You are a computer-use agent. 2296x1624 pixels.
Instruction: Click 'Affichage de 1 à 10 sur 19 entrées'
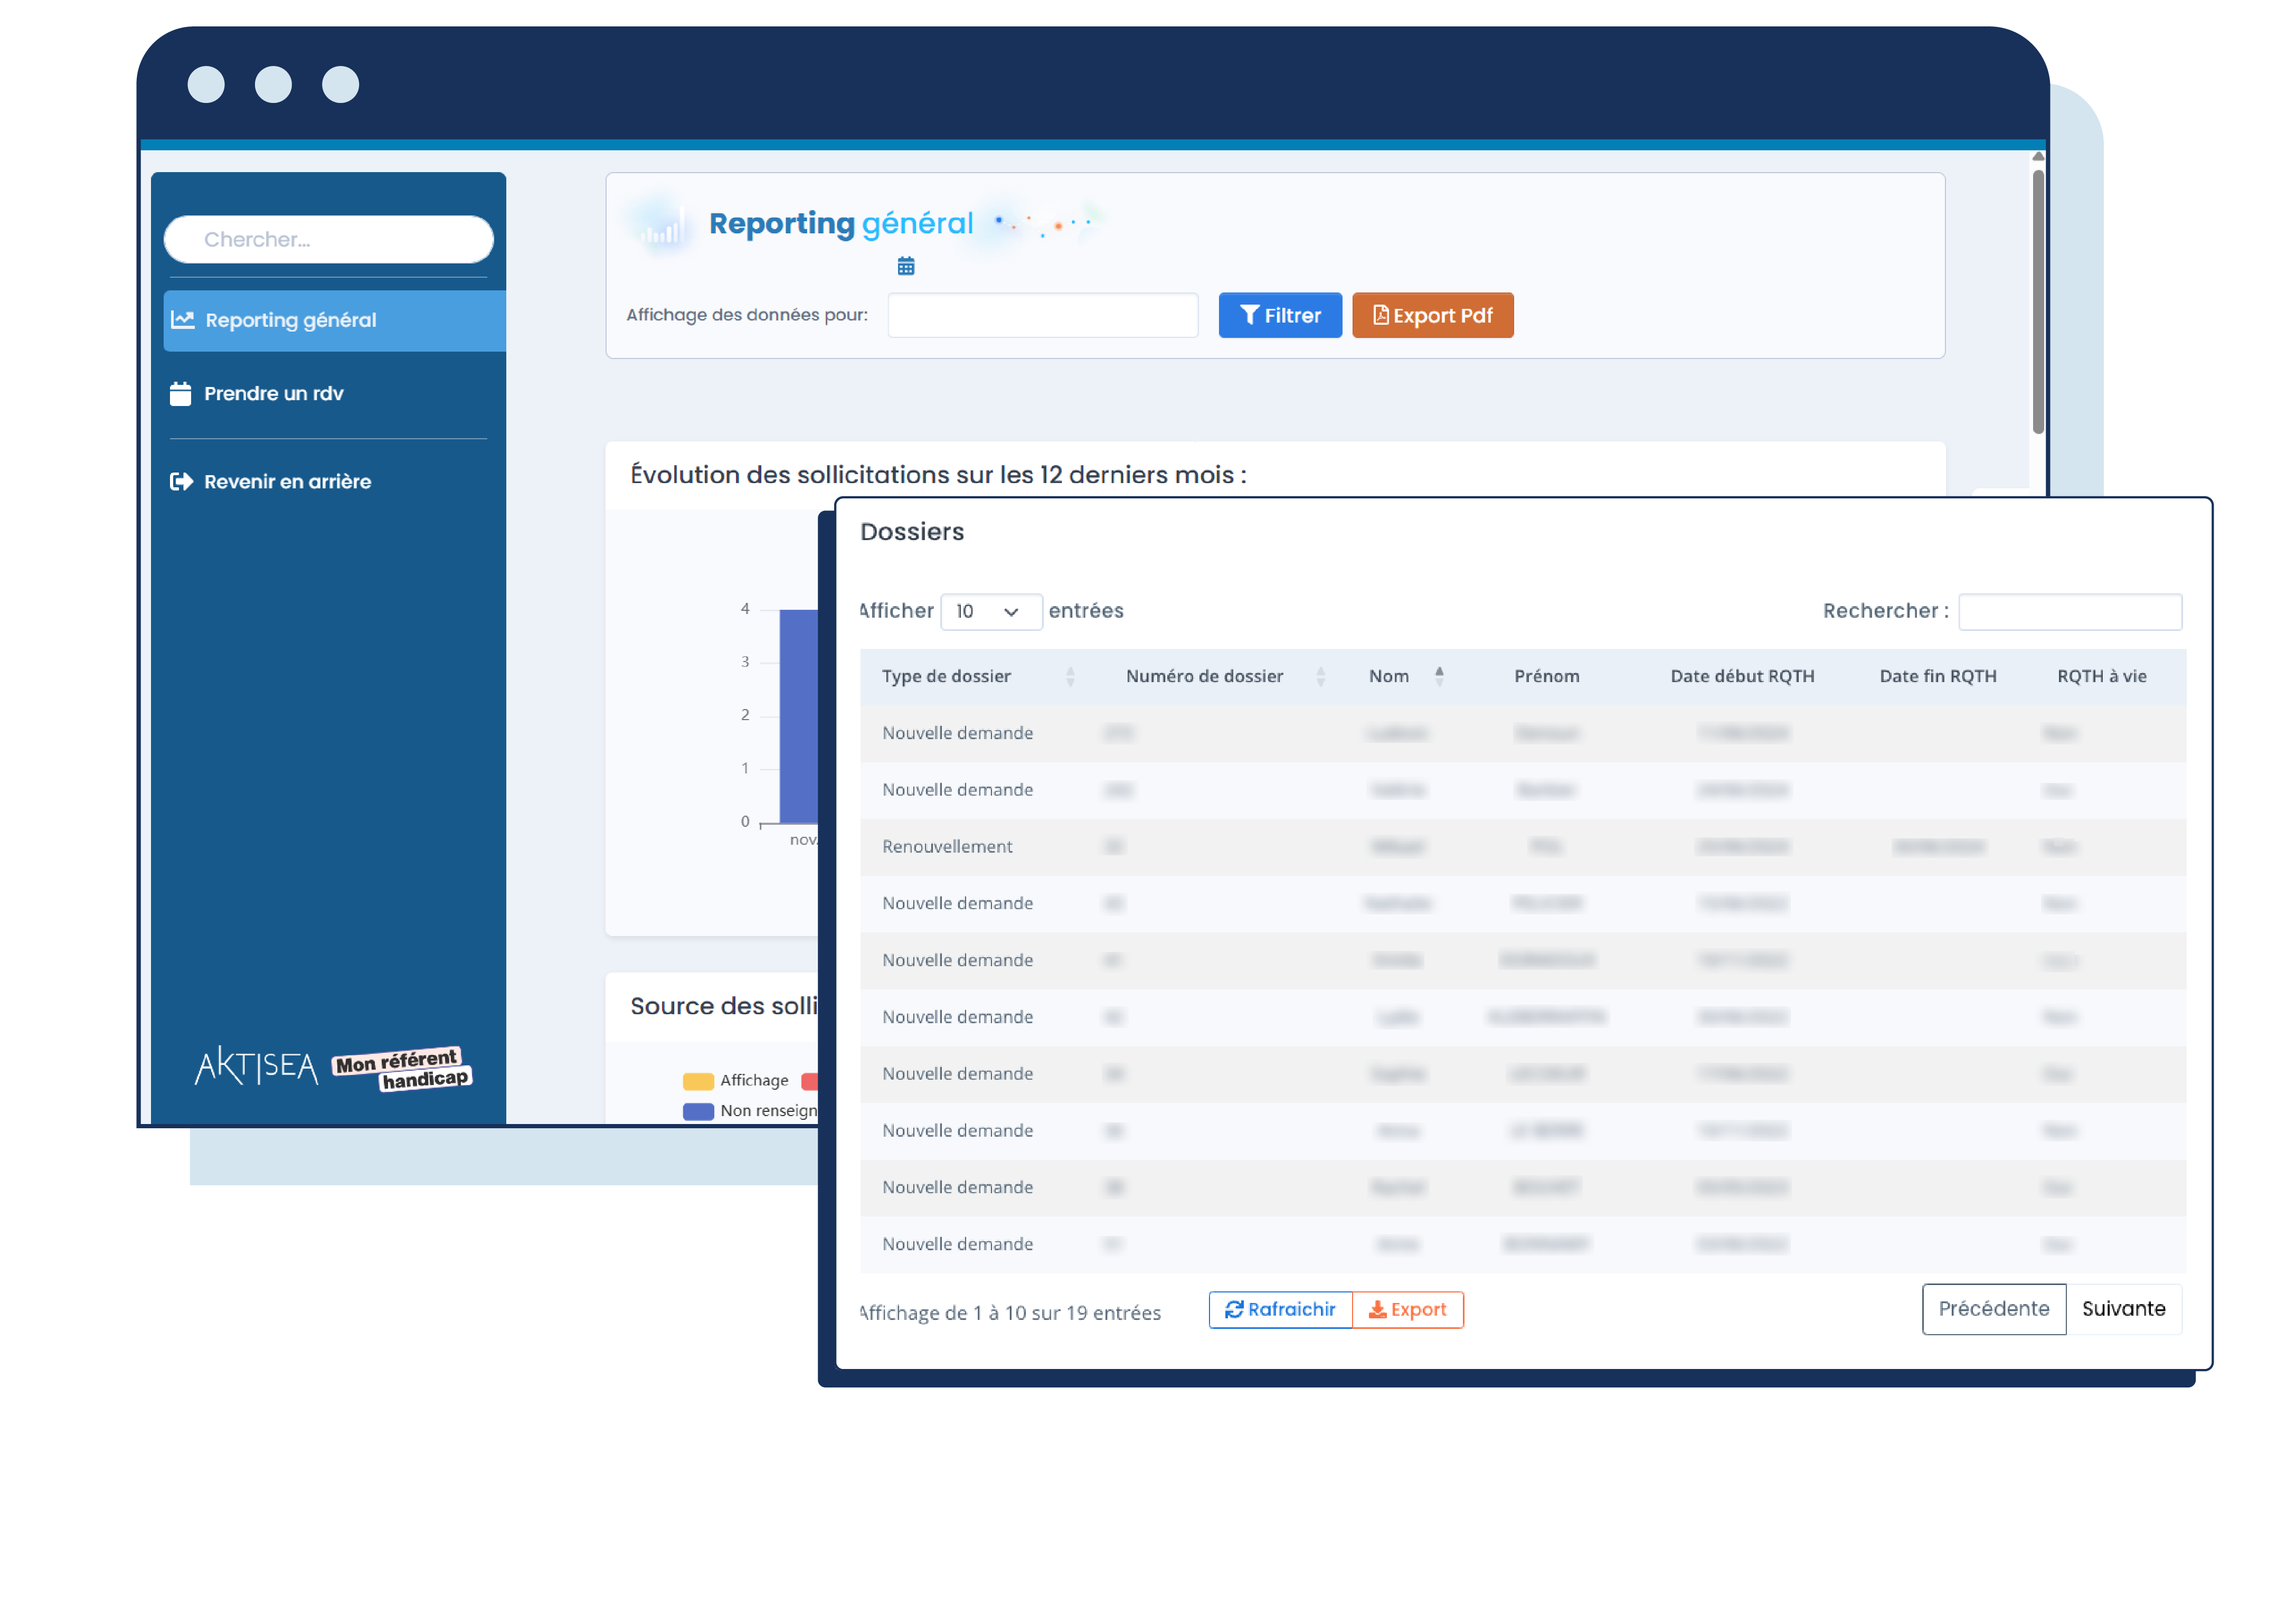pyautogui.click(x=1010, y=1314)
